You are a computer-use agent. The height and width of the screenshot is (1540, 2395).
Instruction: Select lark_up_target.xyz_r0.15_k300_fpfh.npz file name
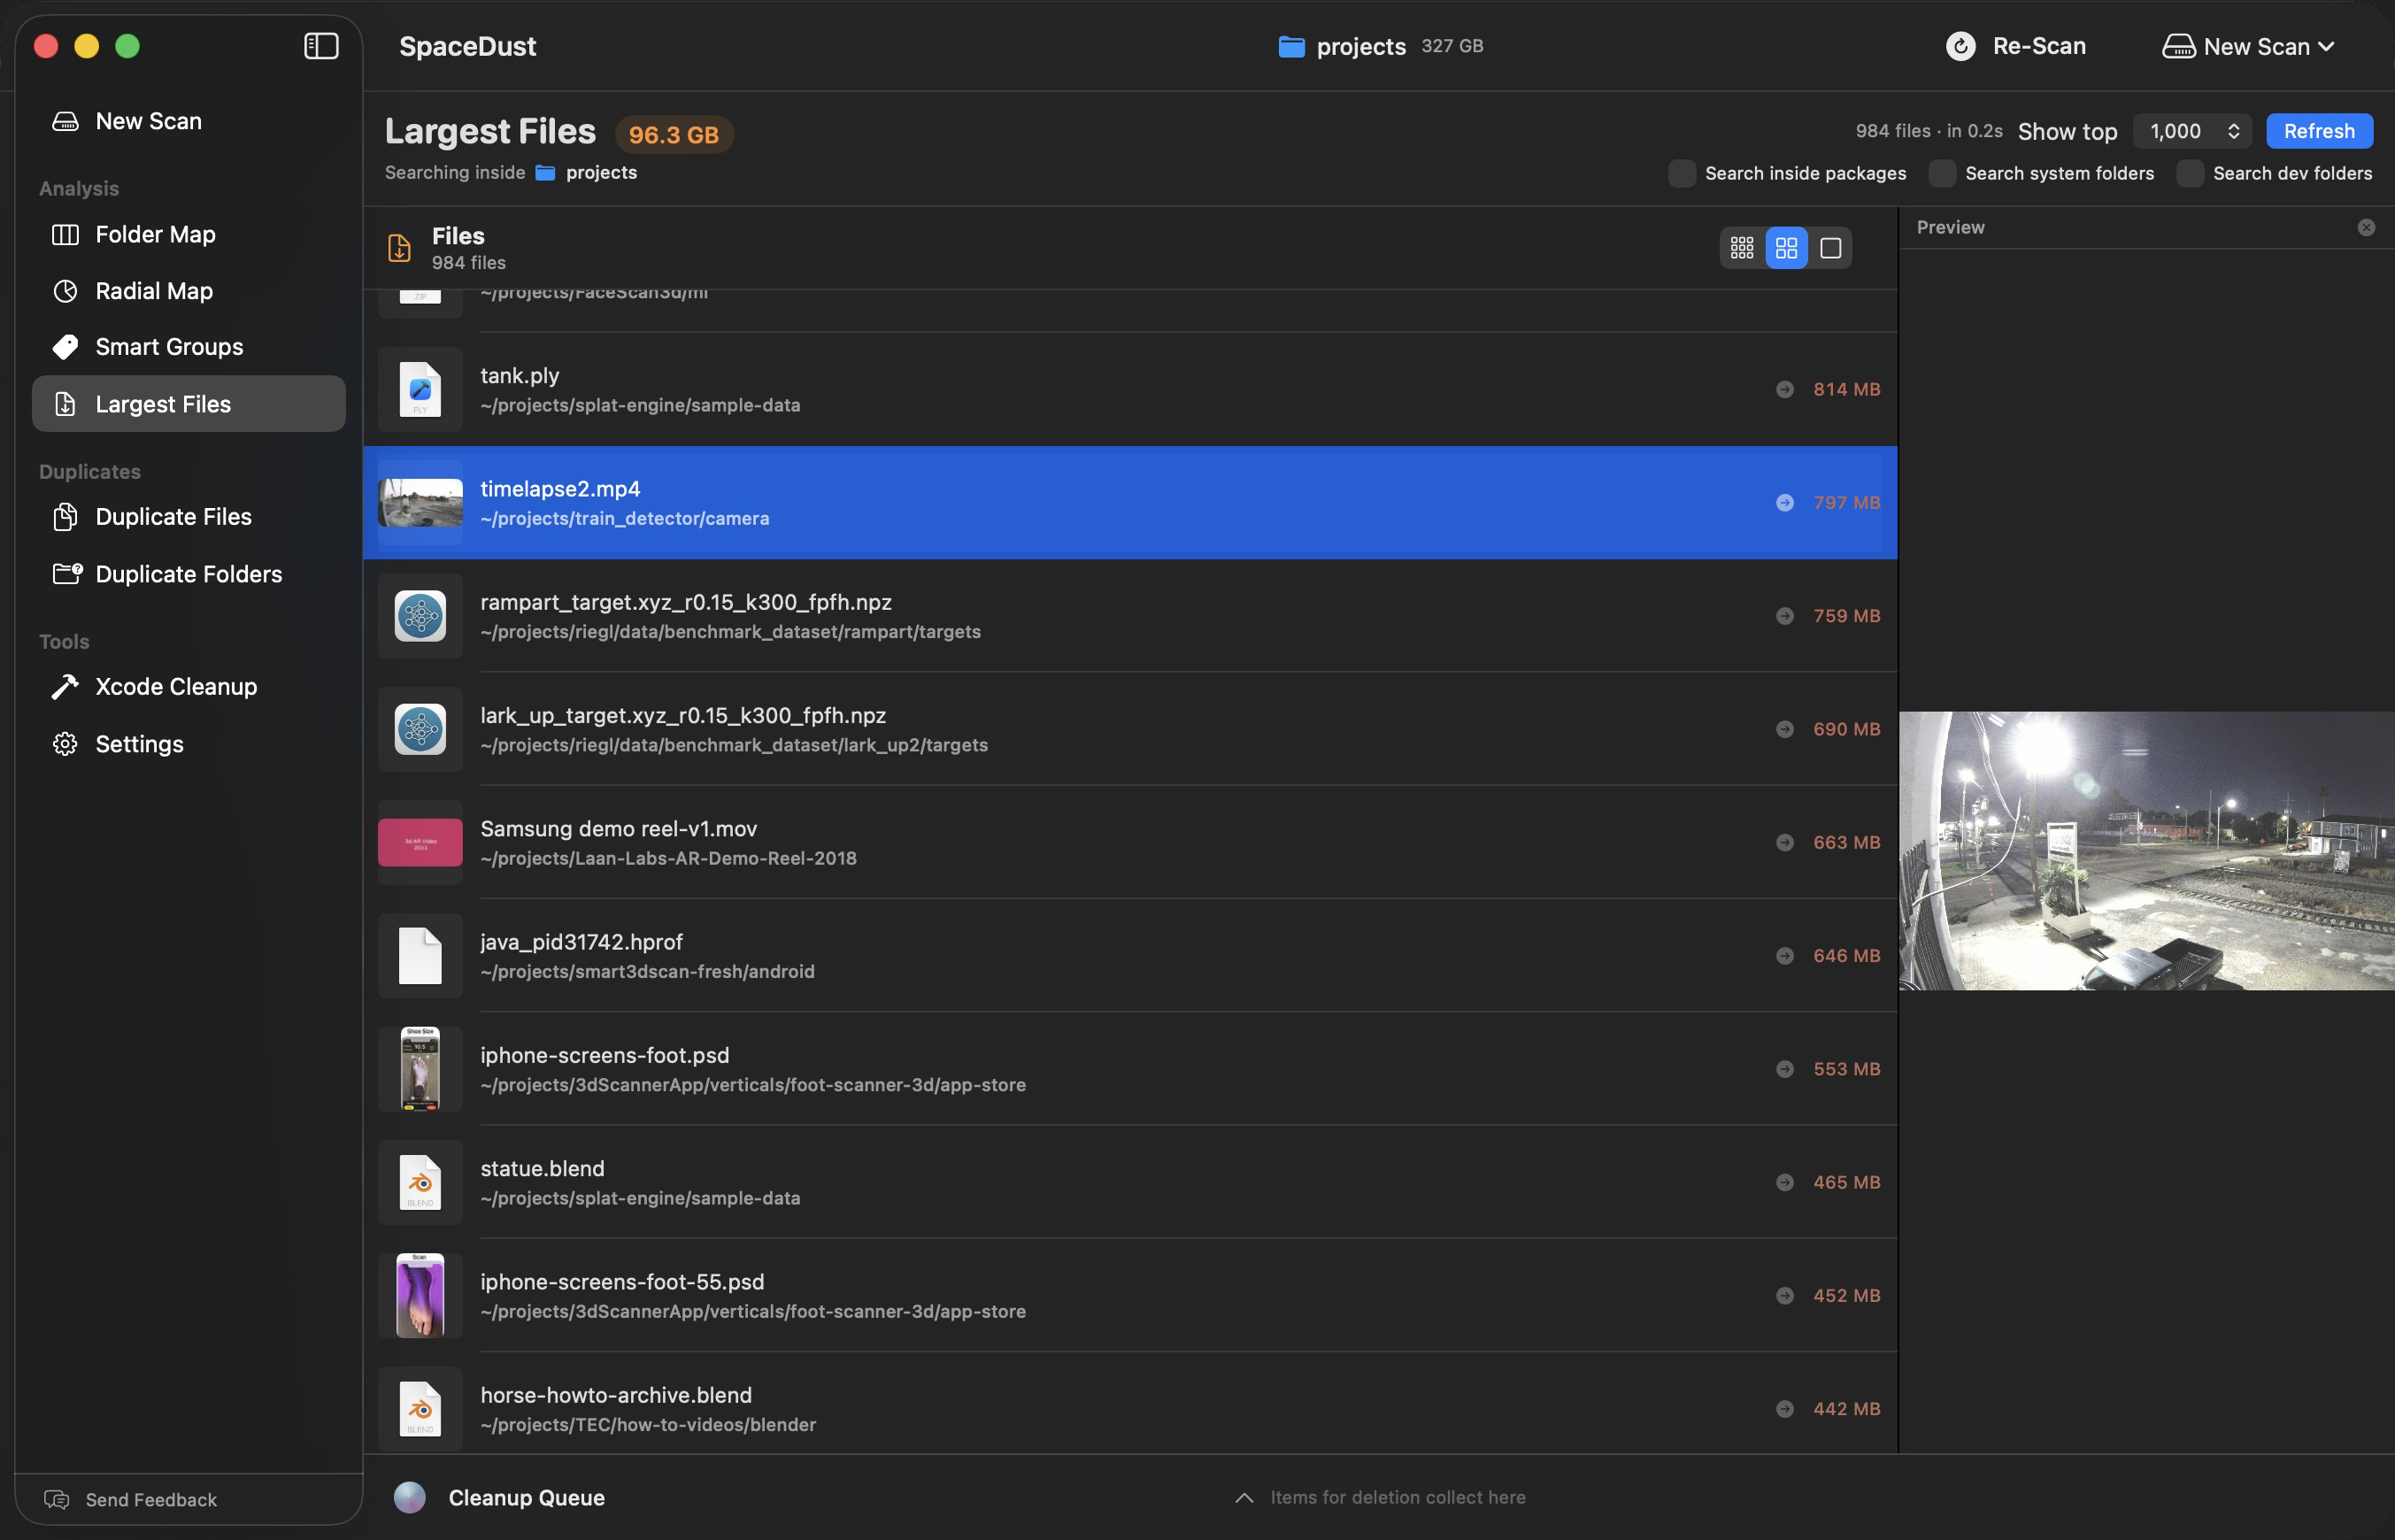(x=683, y=715)
